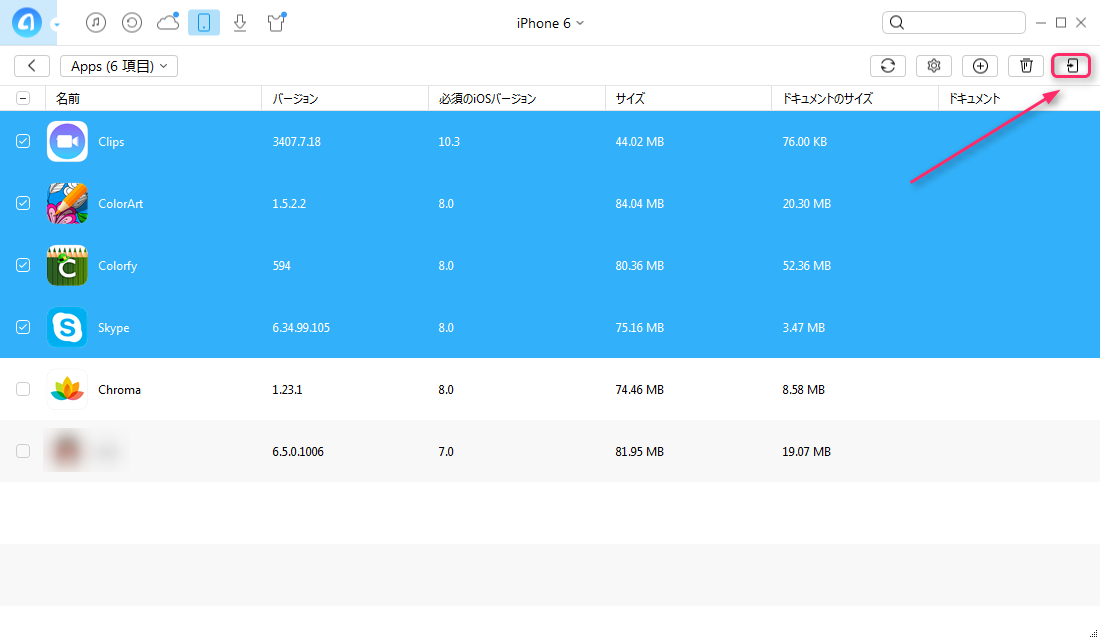Refresh the app list
Viewport: 1100px width, 640px height.
[888, 66]
